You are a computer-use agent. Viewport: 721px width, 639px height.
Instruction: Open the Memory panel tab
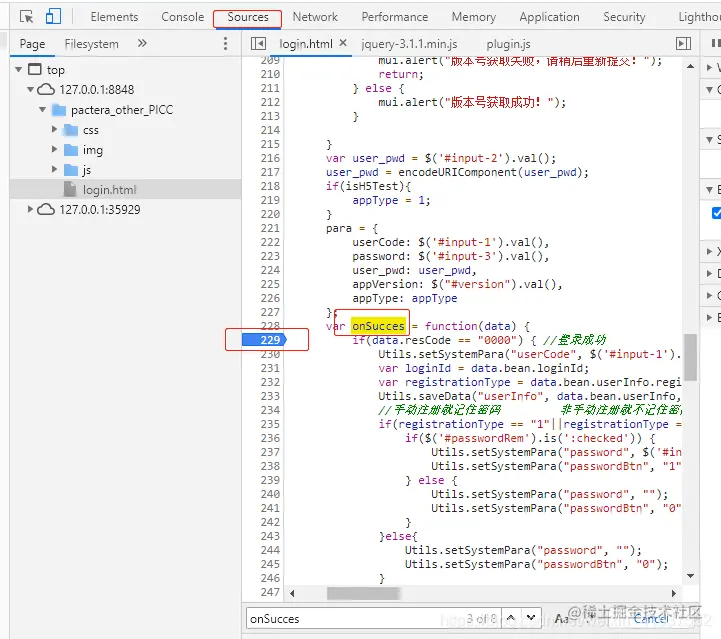[474, 17]
